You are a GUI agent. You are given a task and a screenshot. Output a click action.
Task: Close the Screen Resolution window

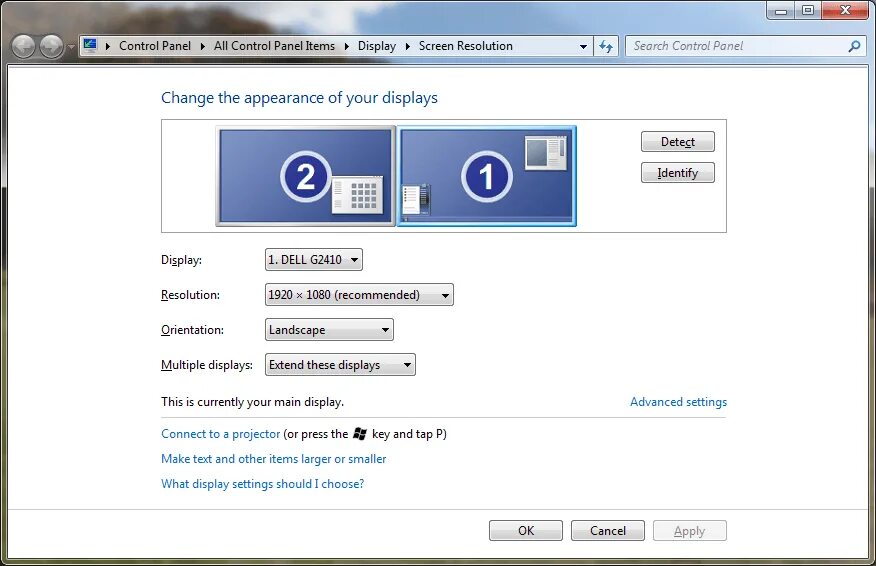[845, 11]
